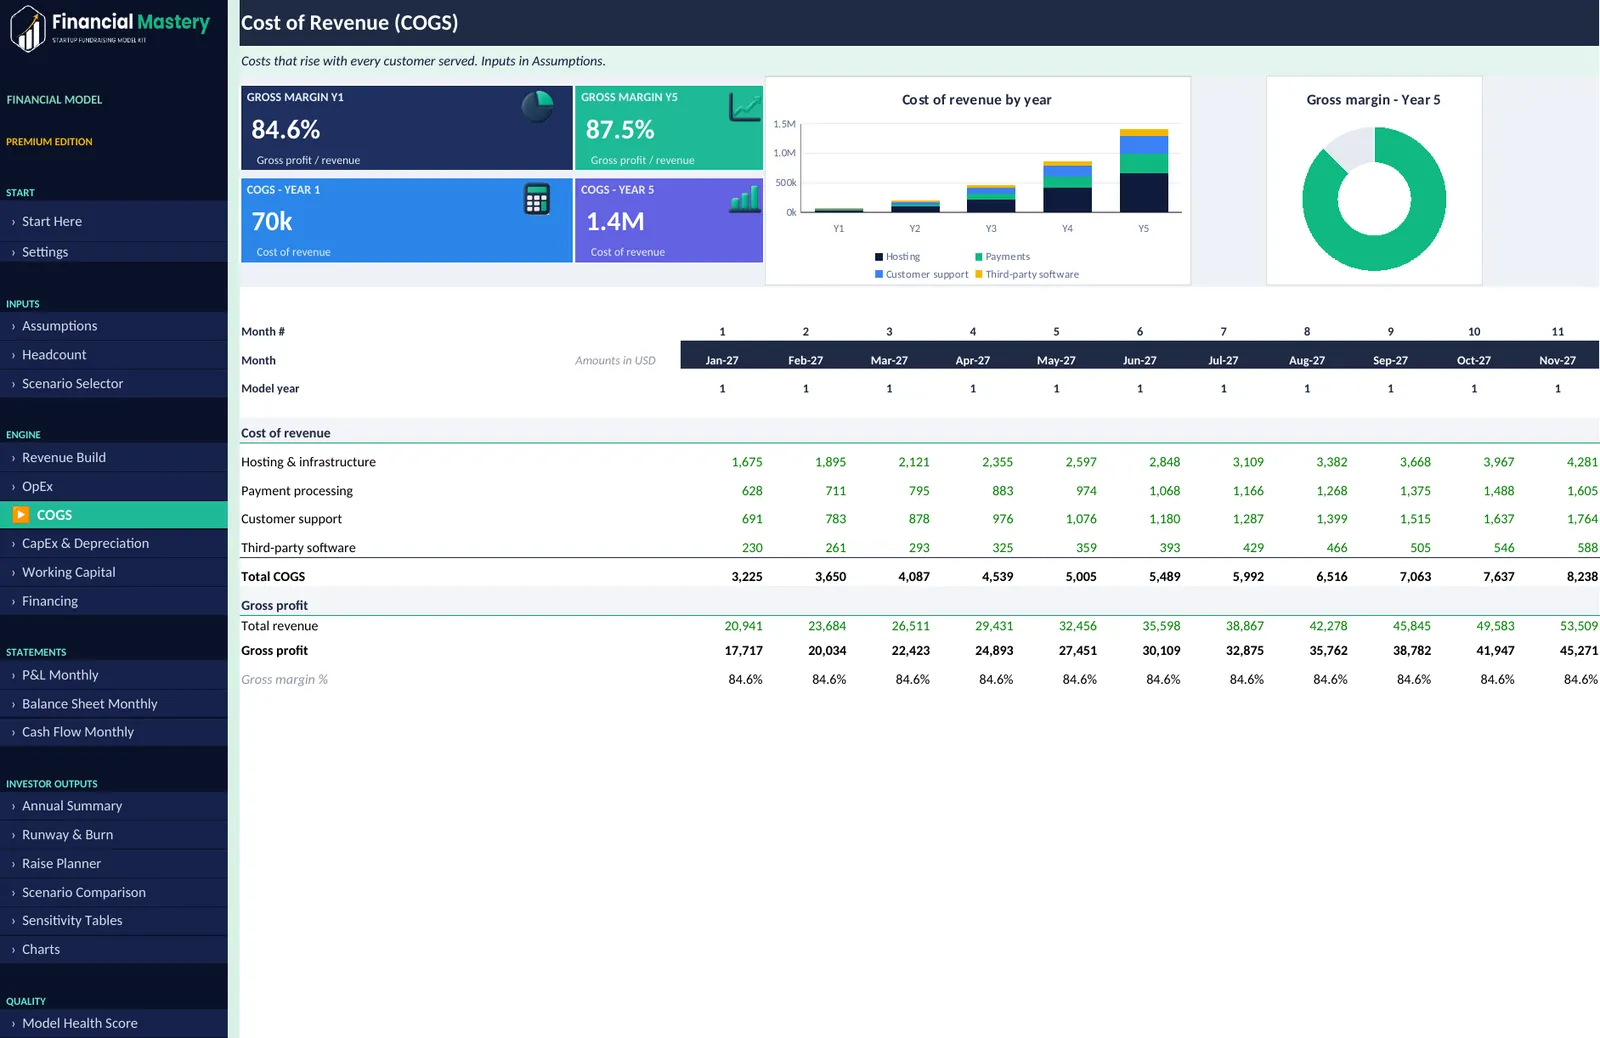
Task: Click the Gross margin Year 5 donut chart
Action: coord(1374,199)
